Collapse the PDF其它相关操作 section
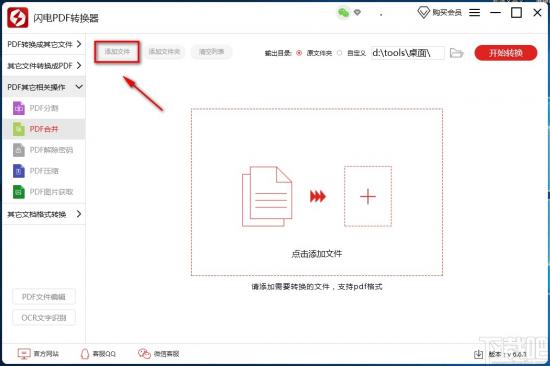The width and height of the screenshot is (550, 366). point(44,87)
